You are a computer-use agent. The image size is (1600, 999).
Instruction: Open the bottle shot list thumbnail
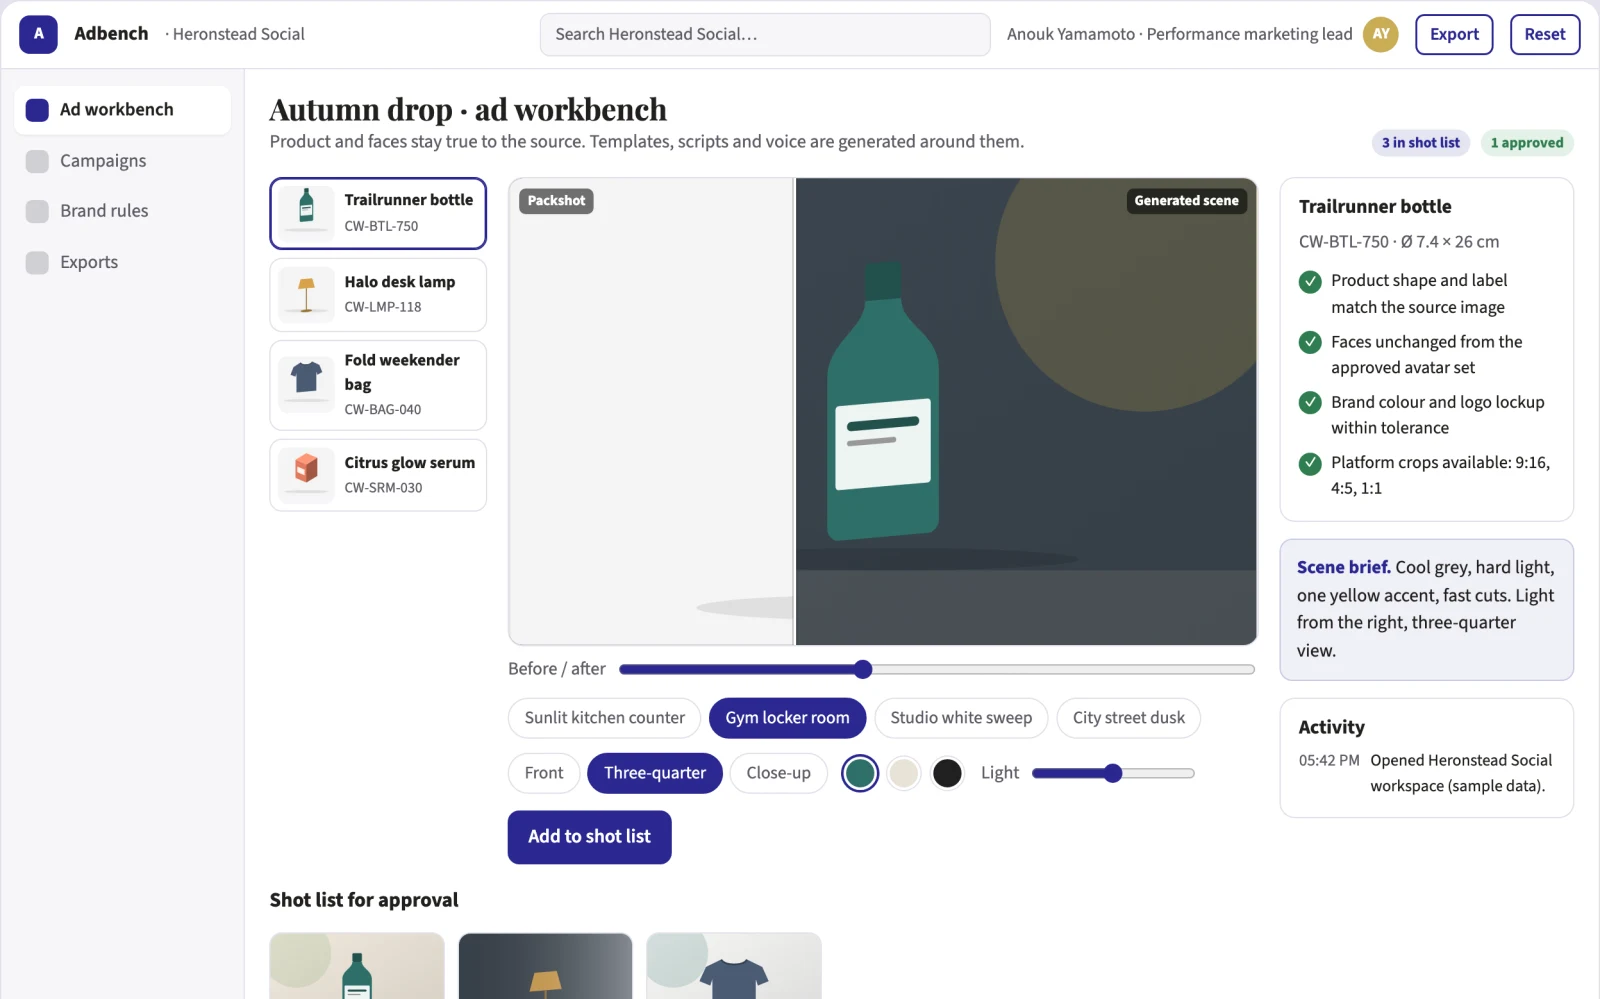[357, 966]
